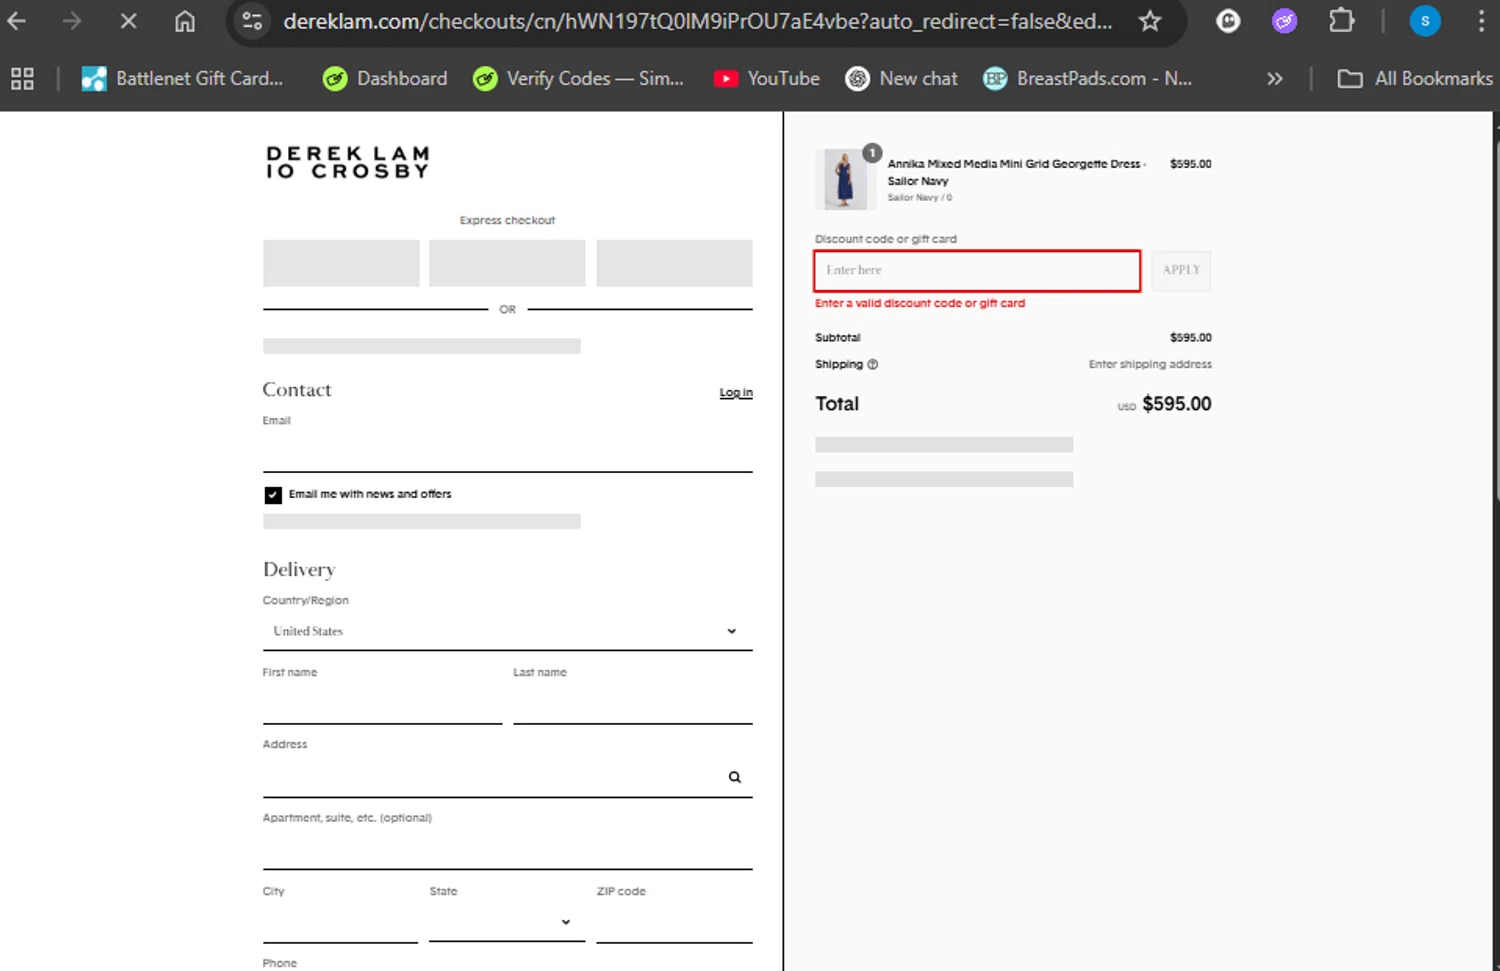Open the State dropdown
The width and height of the screenshot is (1500, 971).
click(x=507, y=923)
